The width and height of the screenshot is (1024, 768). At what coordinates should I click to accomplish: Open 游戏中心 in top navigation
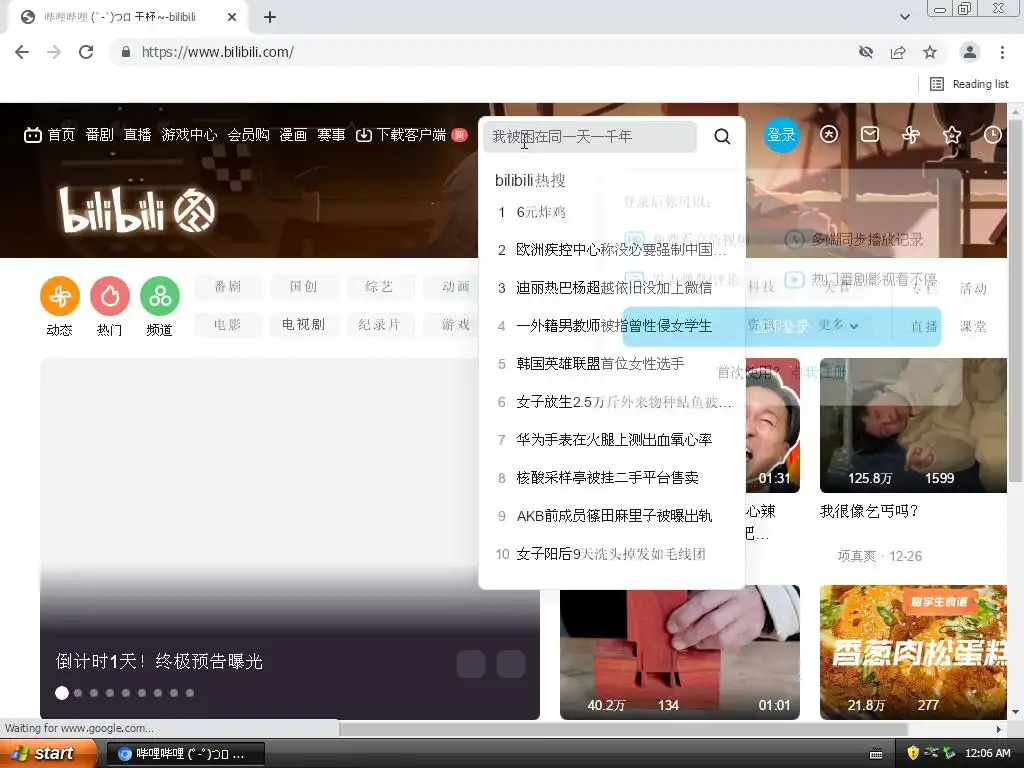(189, 135)
